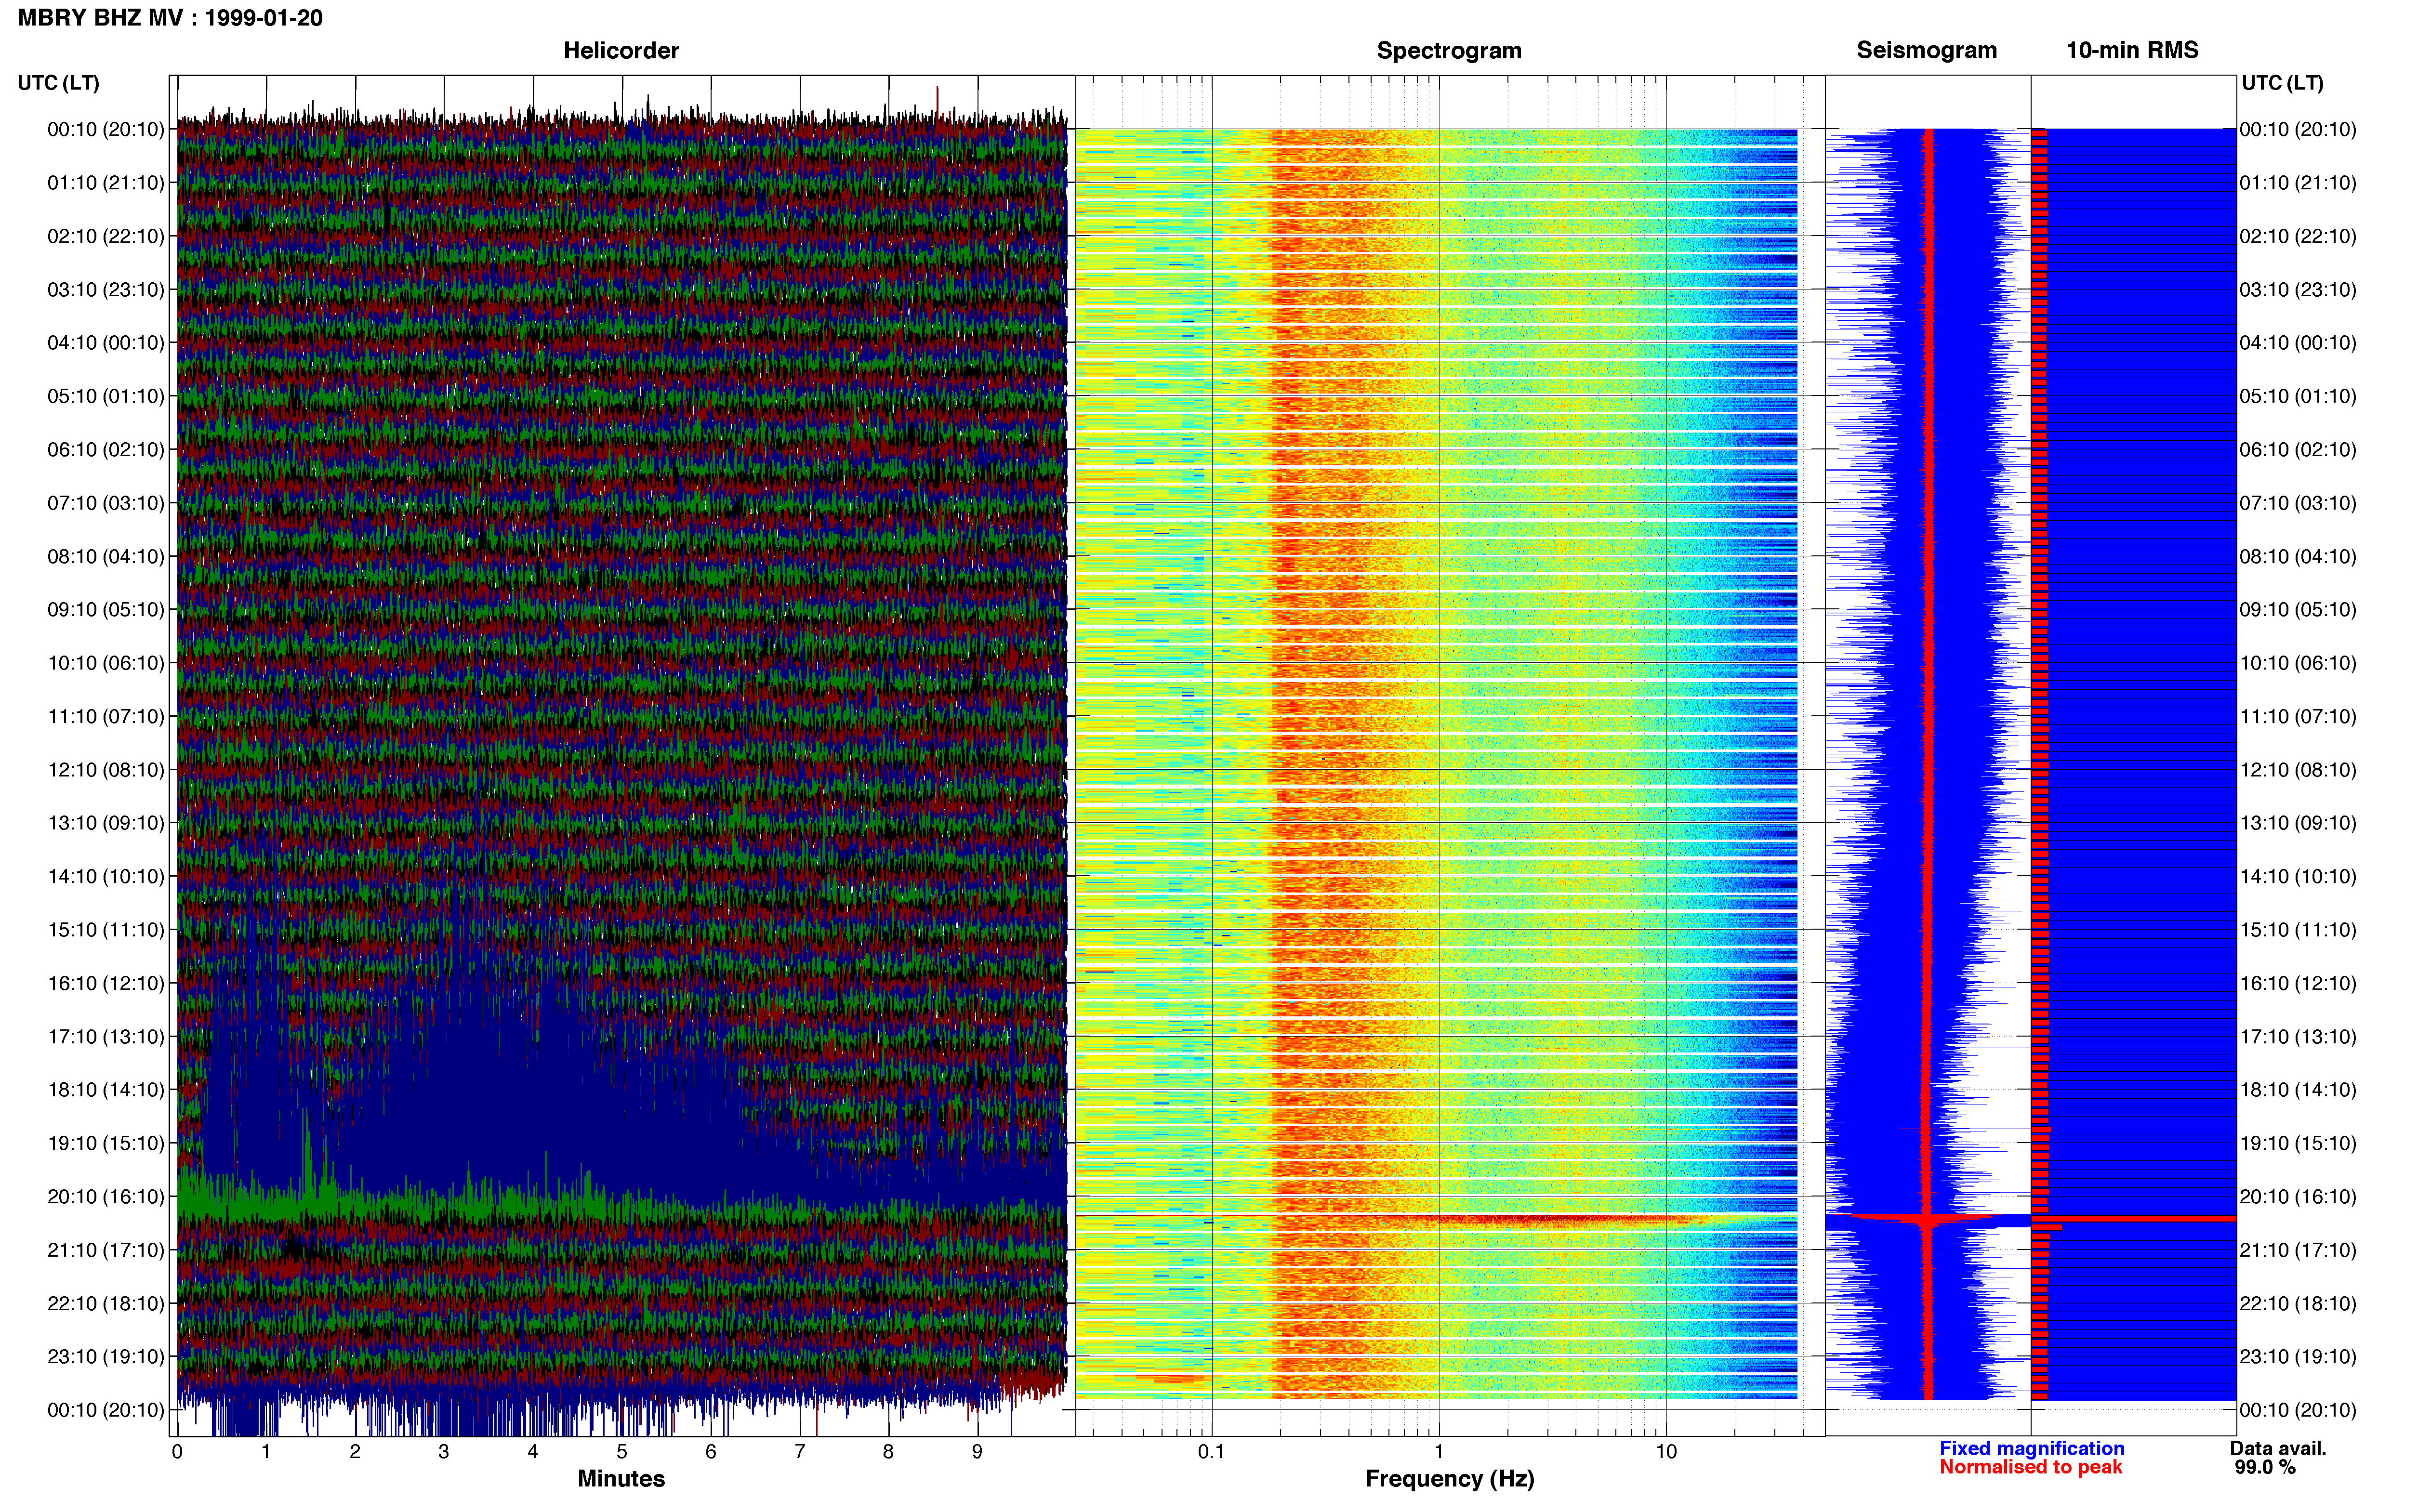2418x1512 pixels.
Task: Click the right '12:10 (08:10)' time label
Action: pos(2298,770)
